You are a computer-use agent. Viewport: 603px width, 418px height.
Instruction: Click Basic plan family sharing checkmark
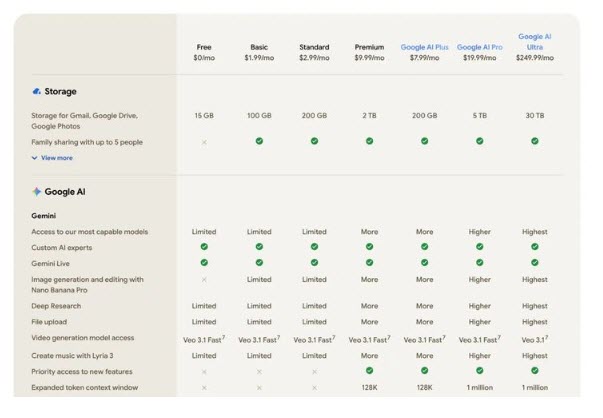pos(259,141)
